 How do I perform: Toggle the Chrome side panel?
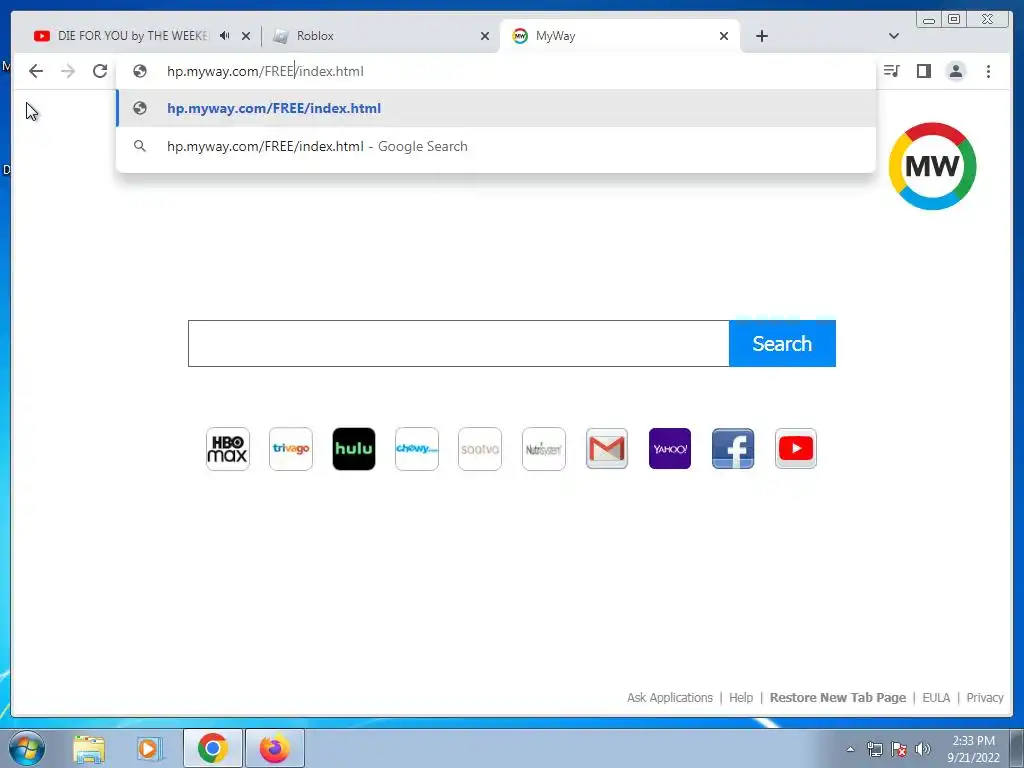(923, 71)
